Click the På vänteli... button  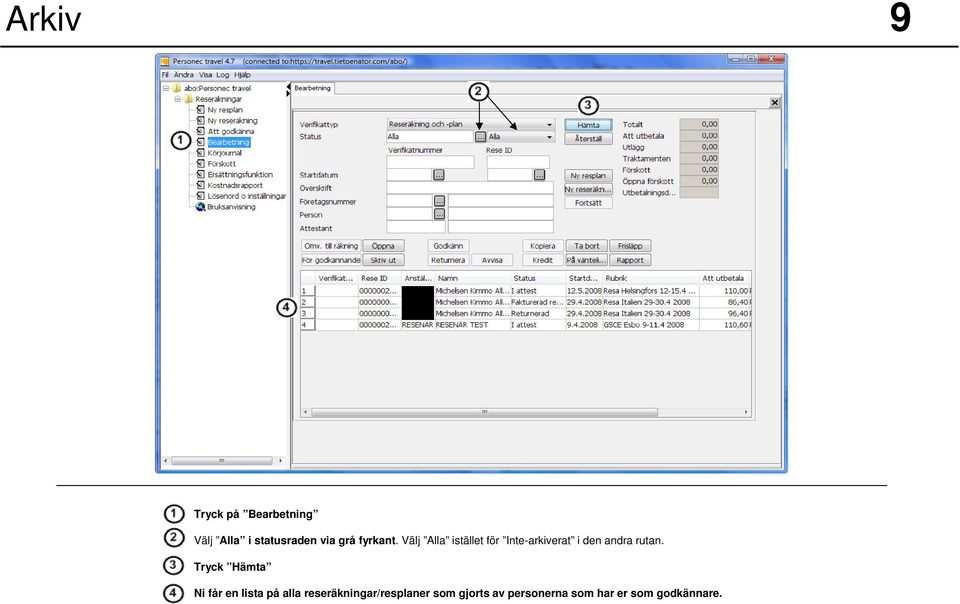(587, 260)
